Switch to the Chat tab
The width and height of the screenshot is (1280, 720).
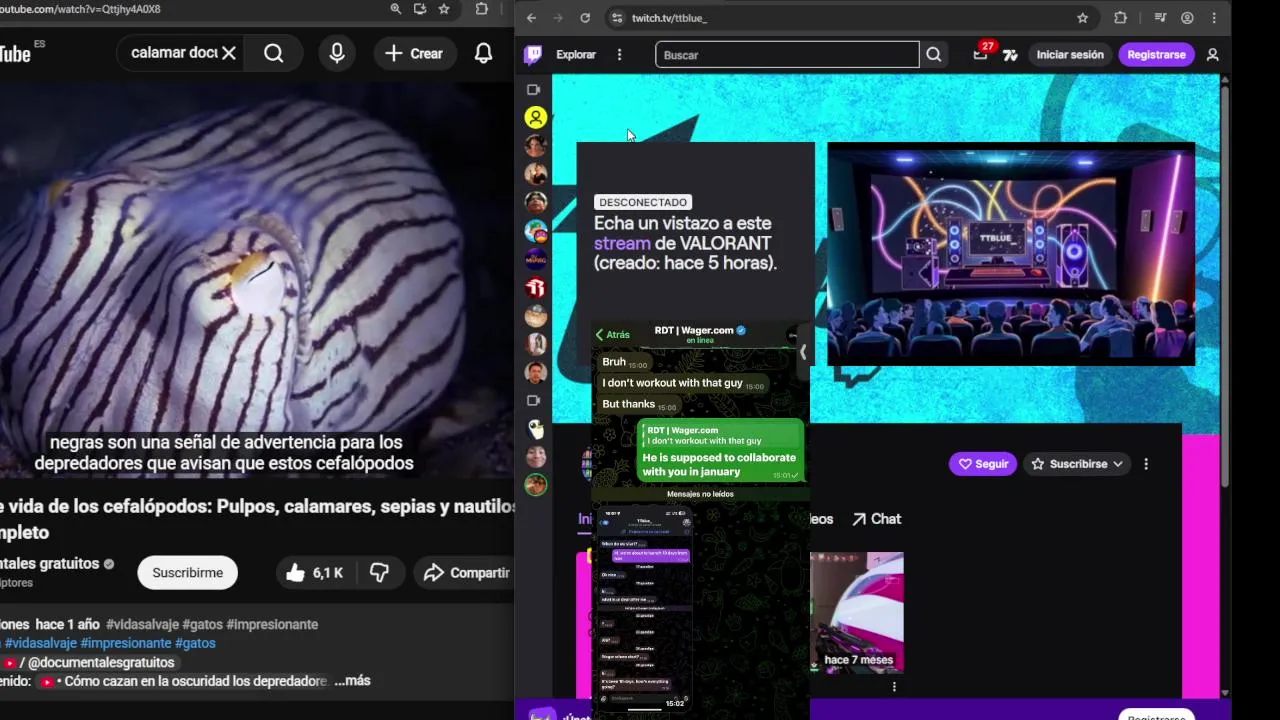tap(876, 519)
